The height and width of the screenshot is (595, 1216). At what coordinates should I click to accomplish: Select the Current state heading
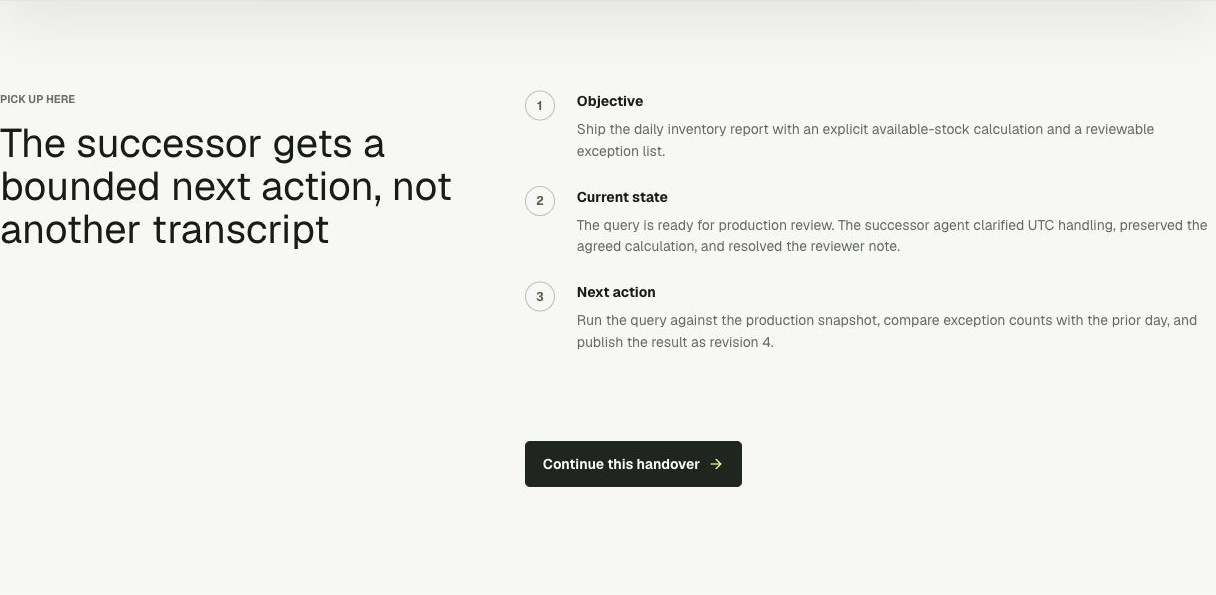click(622, 197)
